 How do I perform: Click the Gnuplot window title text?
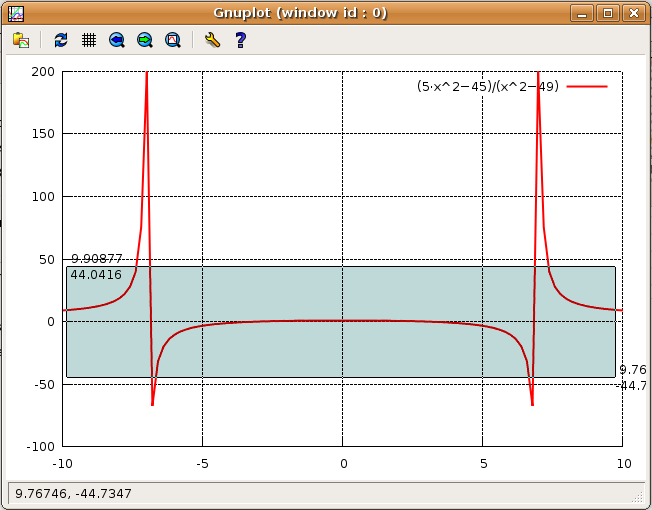point(300,13)
